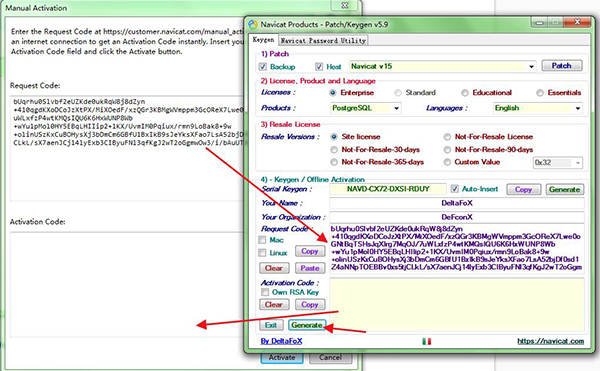This screenshot has height=371, width=600.
Task: Click the Patch button
Action: pos(562,66)
